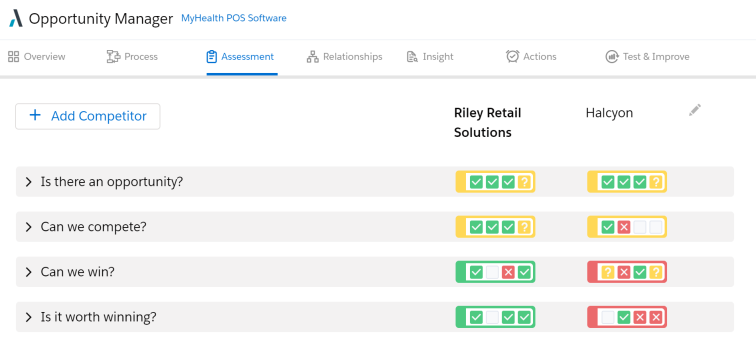This screenshot has height=362, width=756.
Task: Click the Process flow icon
Action: 113,57
